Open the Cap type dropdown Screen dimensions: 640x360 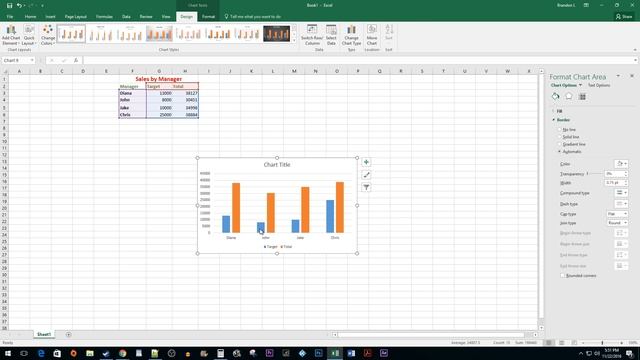tap(617, 214)
